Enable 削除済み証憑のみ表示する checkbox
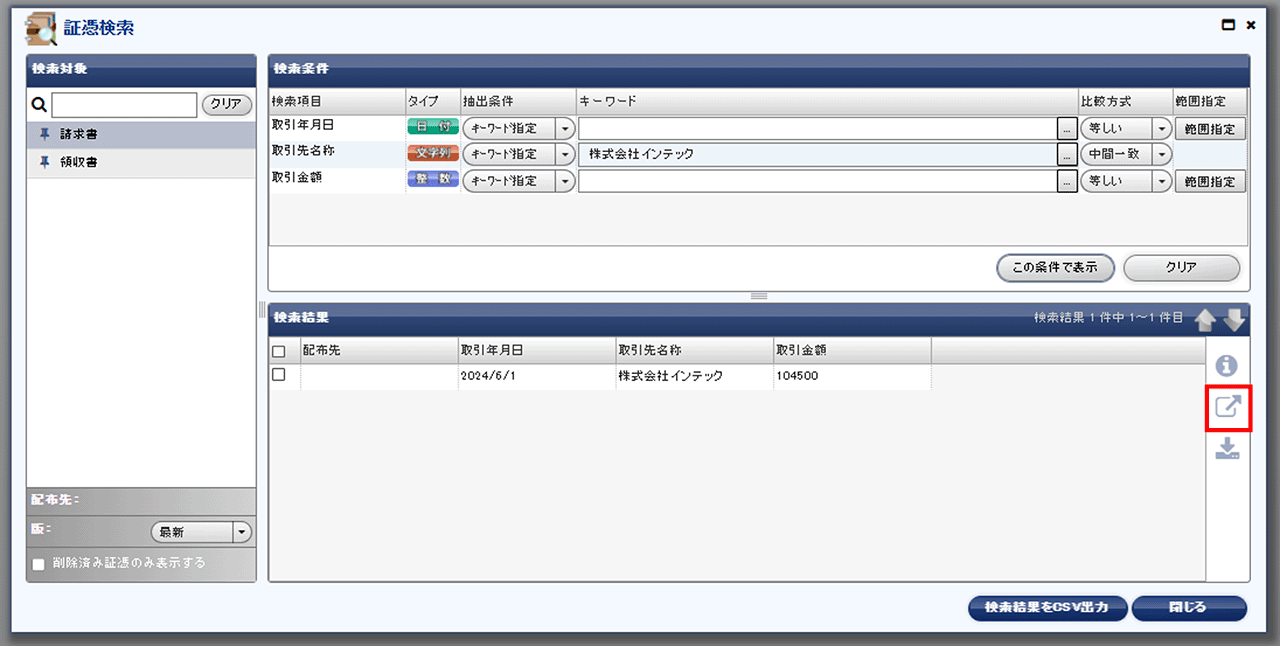The height and width of the screenshot is (646, 1280). (39, 564)
